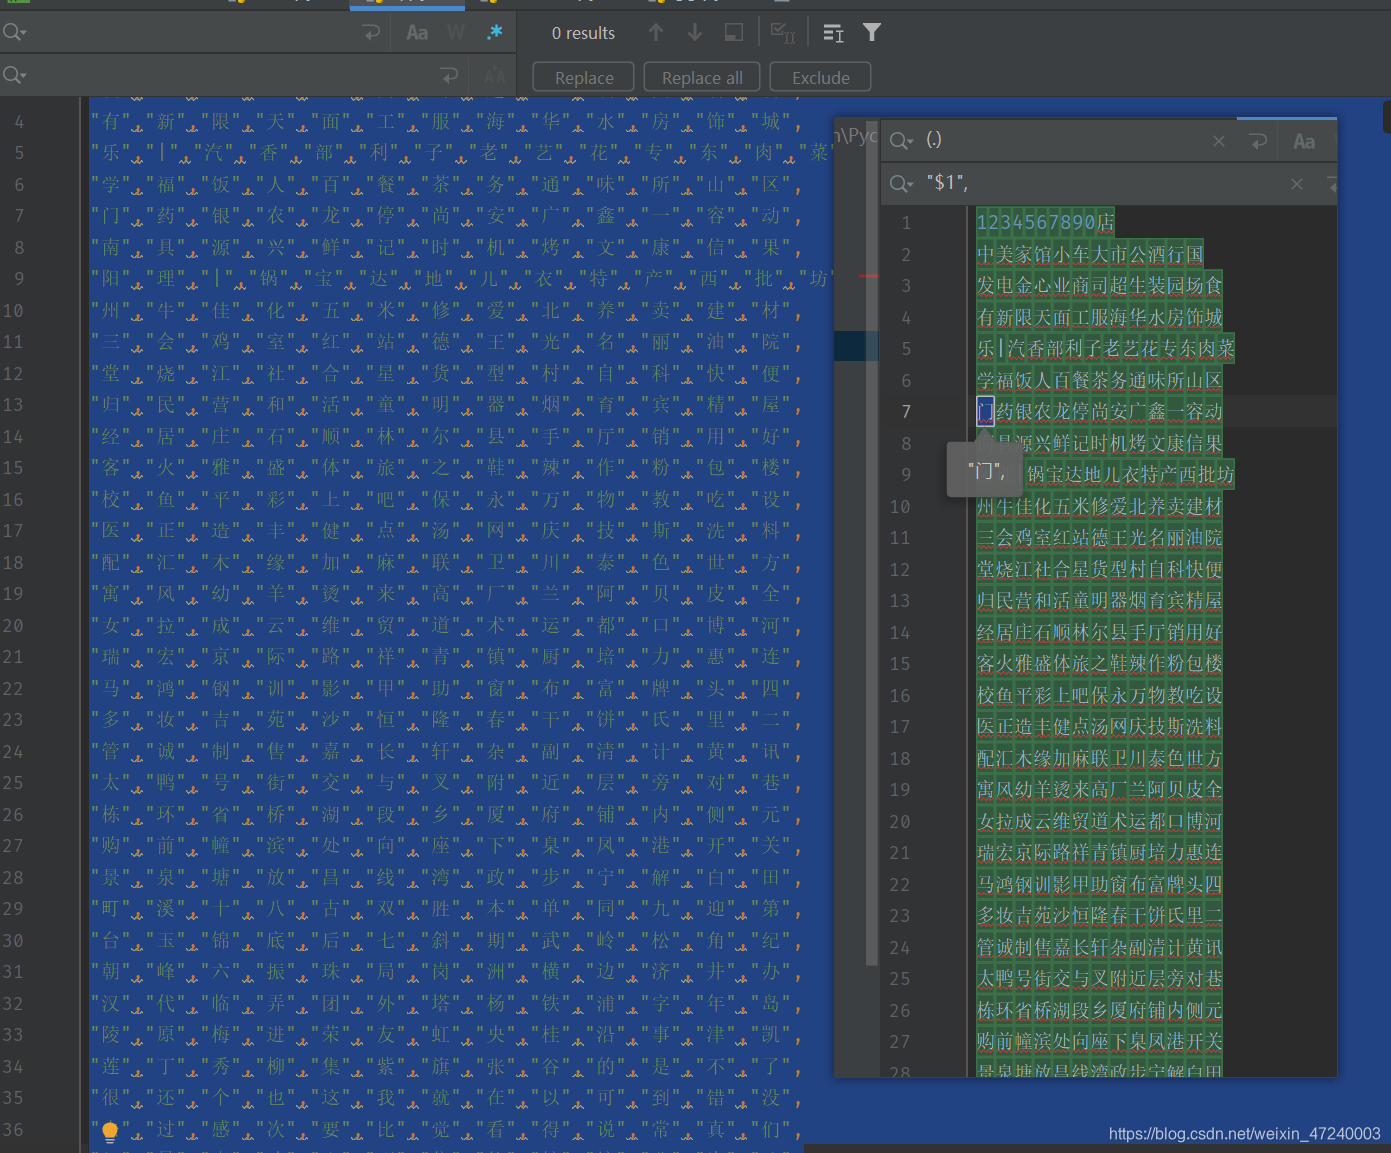The image size is (1391, 1153).
Task: Toggle Preserve Case in main replace bar
Action: point(495,76)
